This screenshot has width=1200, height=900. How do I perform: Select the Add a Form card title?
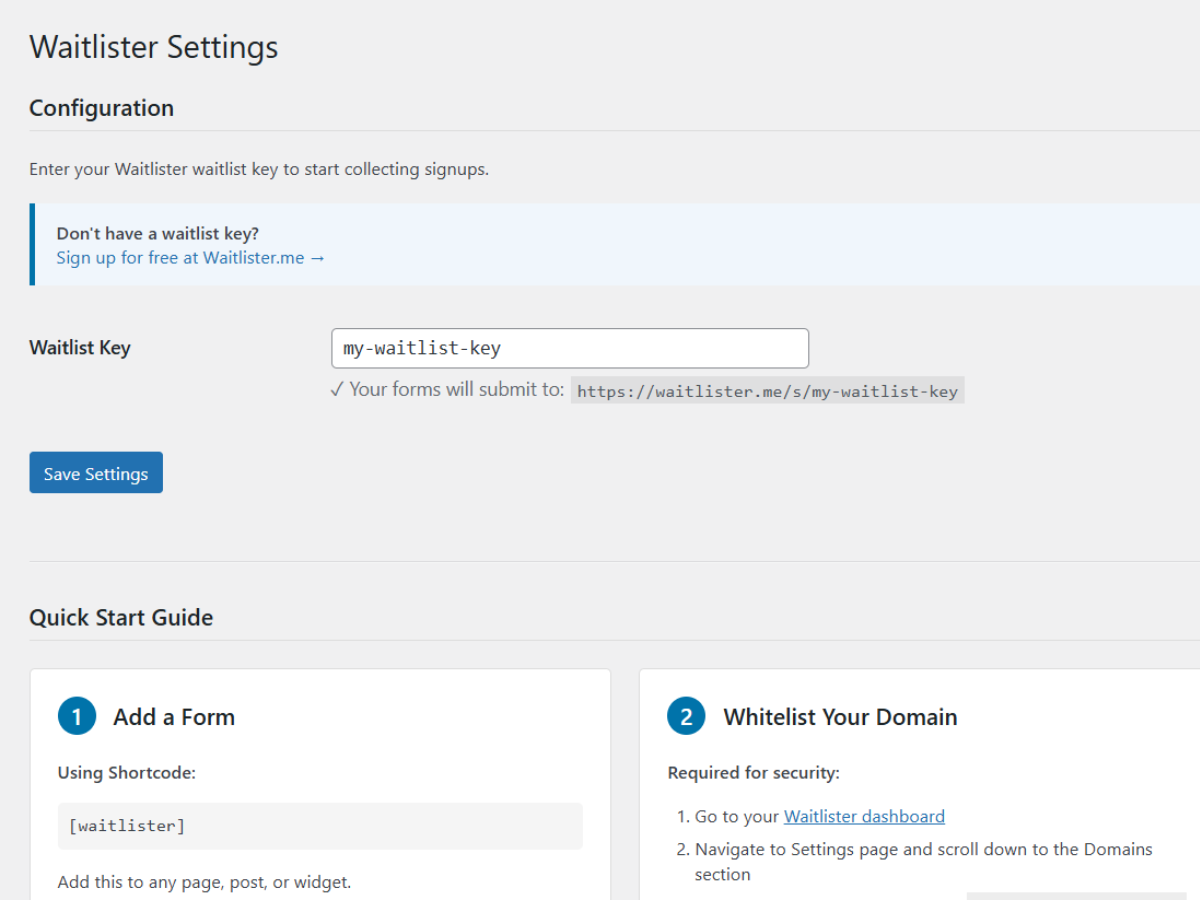tap(174, 717)
